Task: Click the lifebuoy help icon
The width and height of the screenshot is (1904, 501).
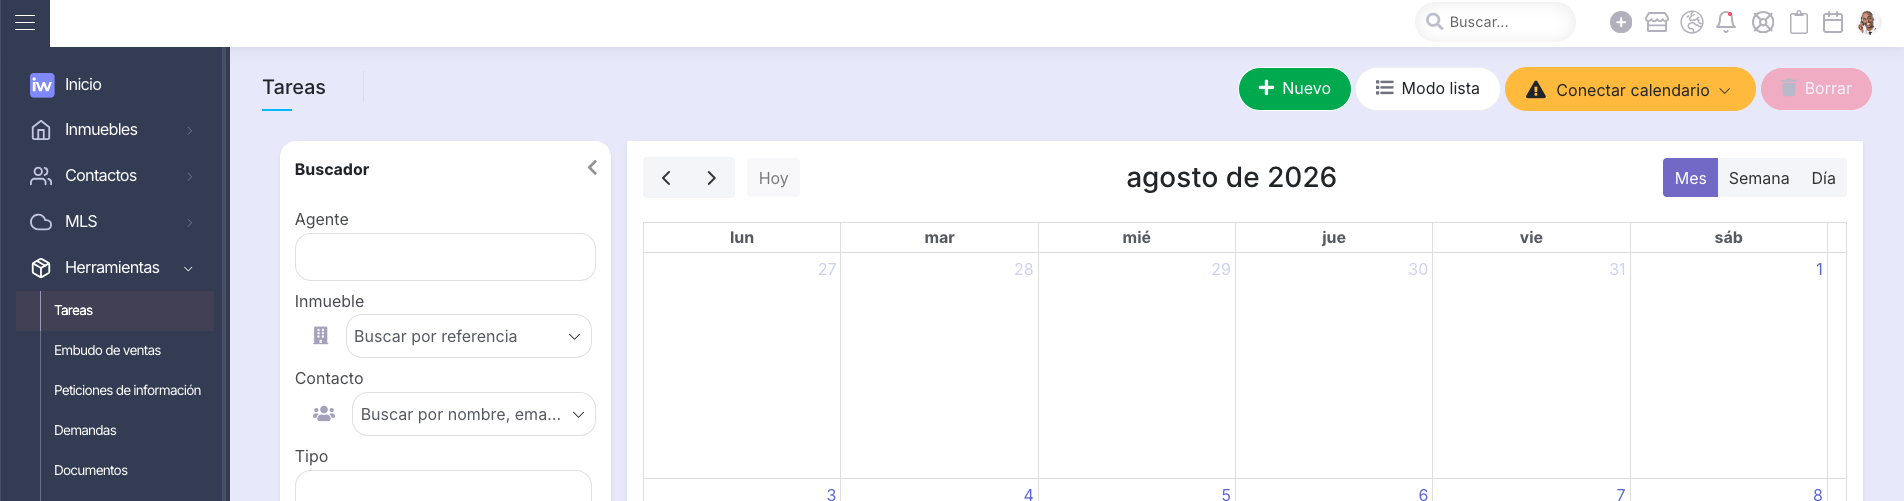Action: tap(1763, 22)
